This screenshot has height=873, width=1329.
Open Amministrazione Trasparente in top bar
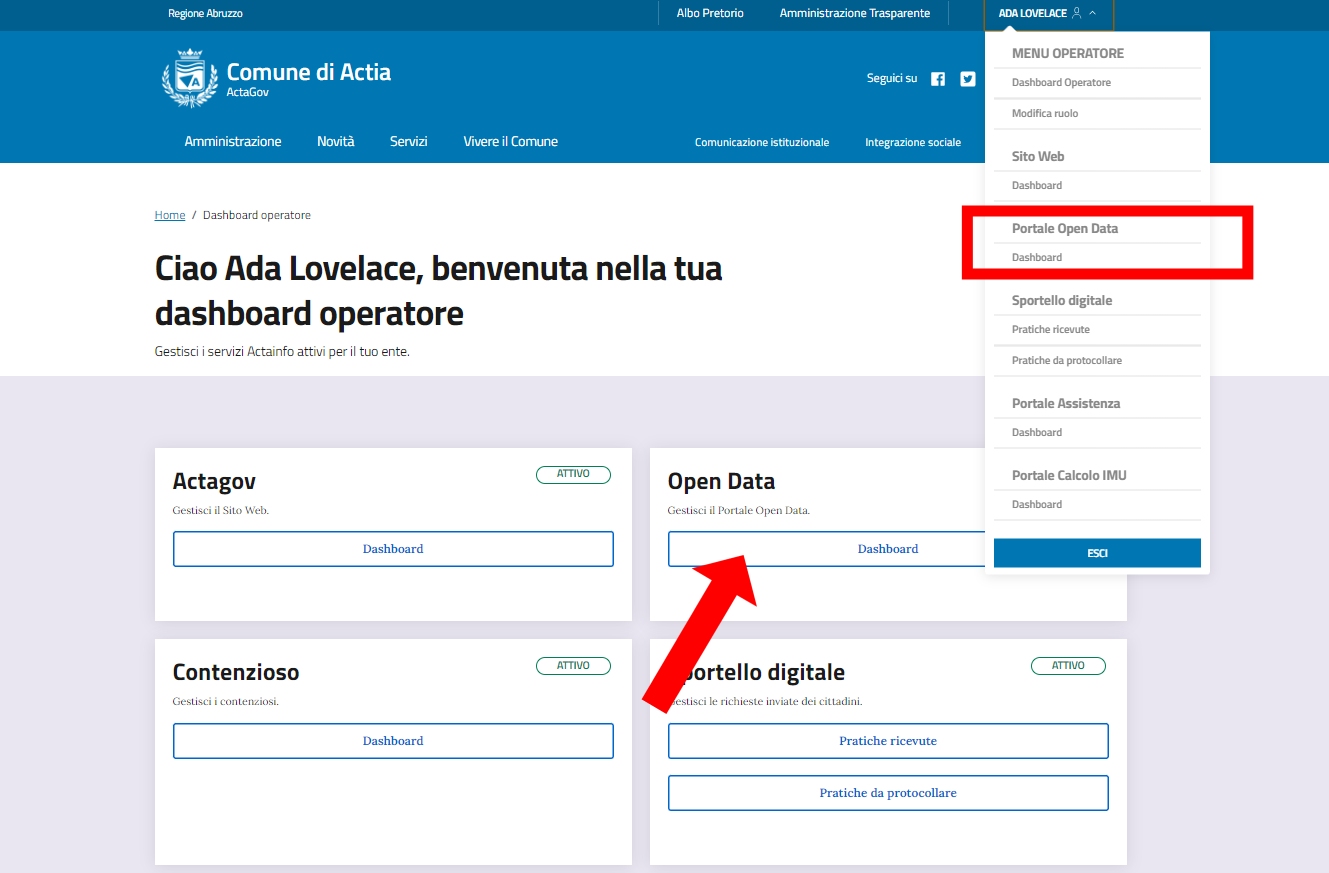pyautogui.click(x=854, y=14)
